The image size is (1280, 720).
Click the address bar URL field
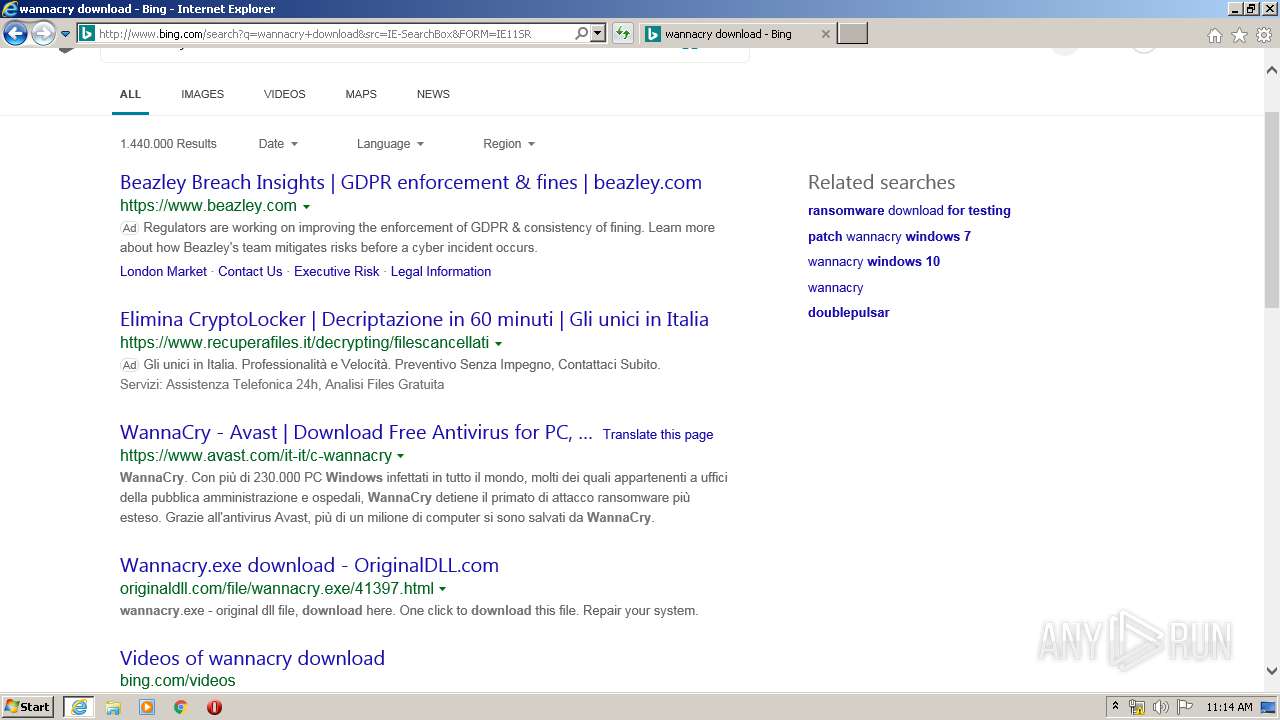334,34
